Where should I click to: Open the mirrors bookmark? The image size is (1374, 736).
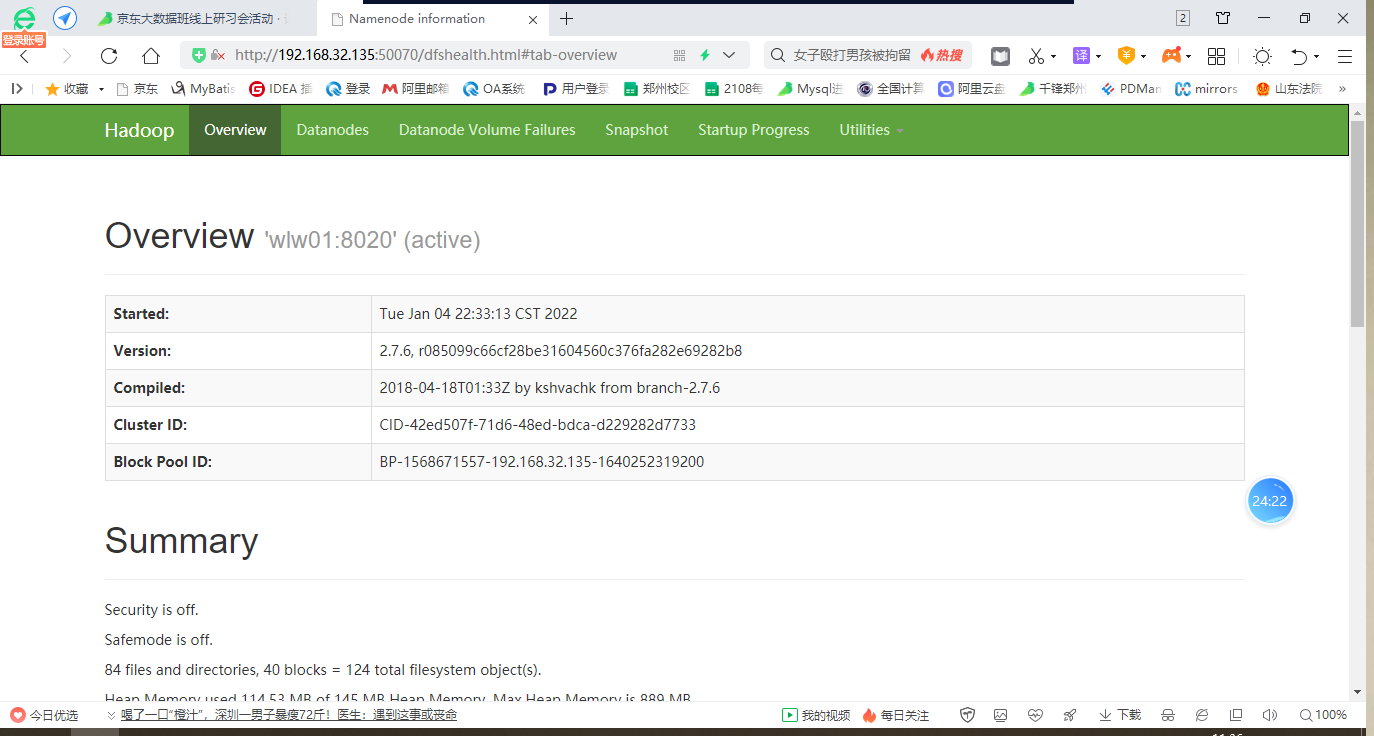[1206, 89]
